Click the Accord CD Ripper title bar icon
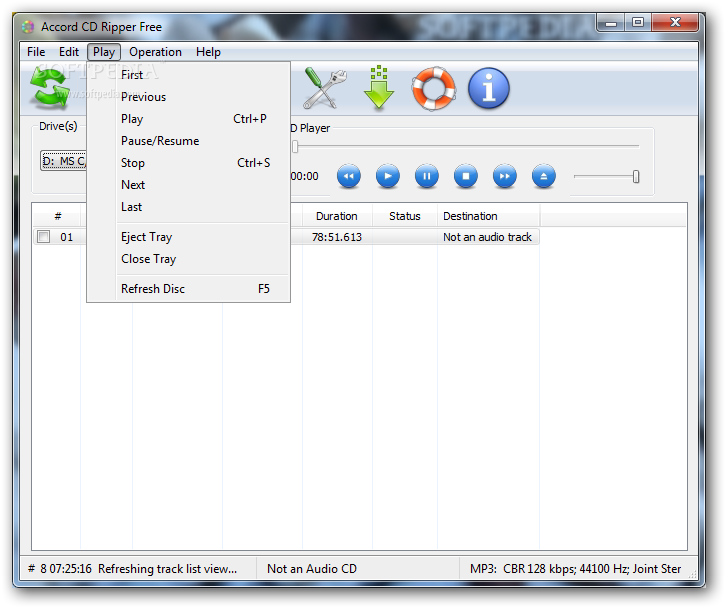 click(28, 27)
